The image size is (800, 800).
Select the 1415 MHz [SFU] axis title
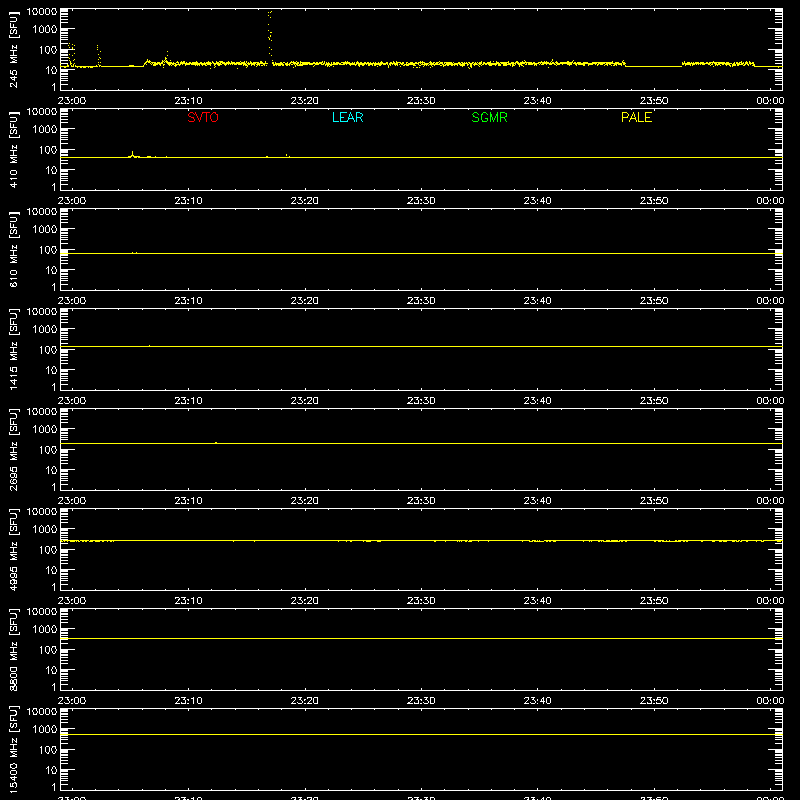click(13, 349)
